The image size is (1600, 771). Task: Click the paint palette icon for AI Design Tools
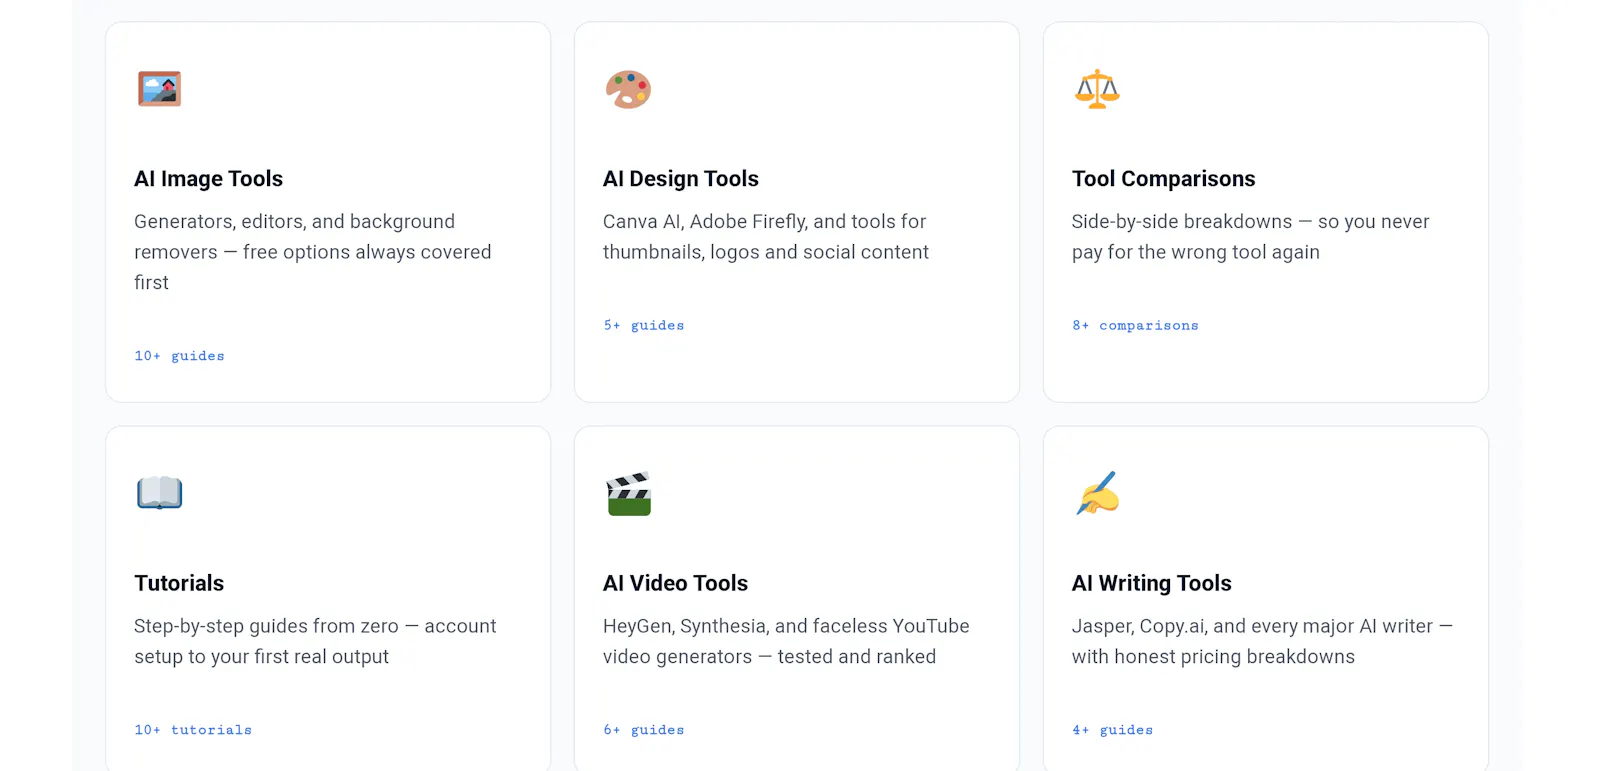point(628,89)
